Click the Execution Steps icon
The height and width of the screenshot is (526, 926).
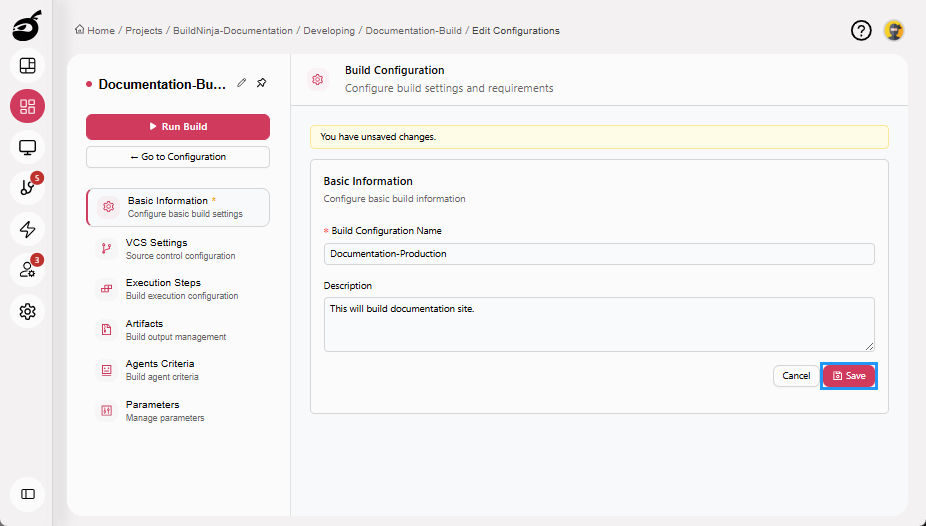pos(106,289)
